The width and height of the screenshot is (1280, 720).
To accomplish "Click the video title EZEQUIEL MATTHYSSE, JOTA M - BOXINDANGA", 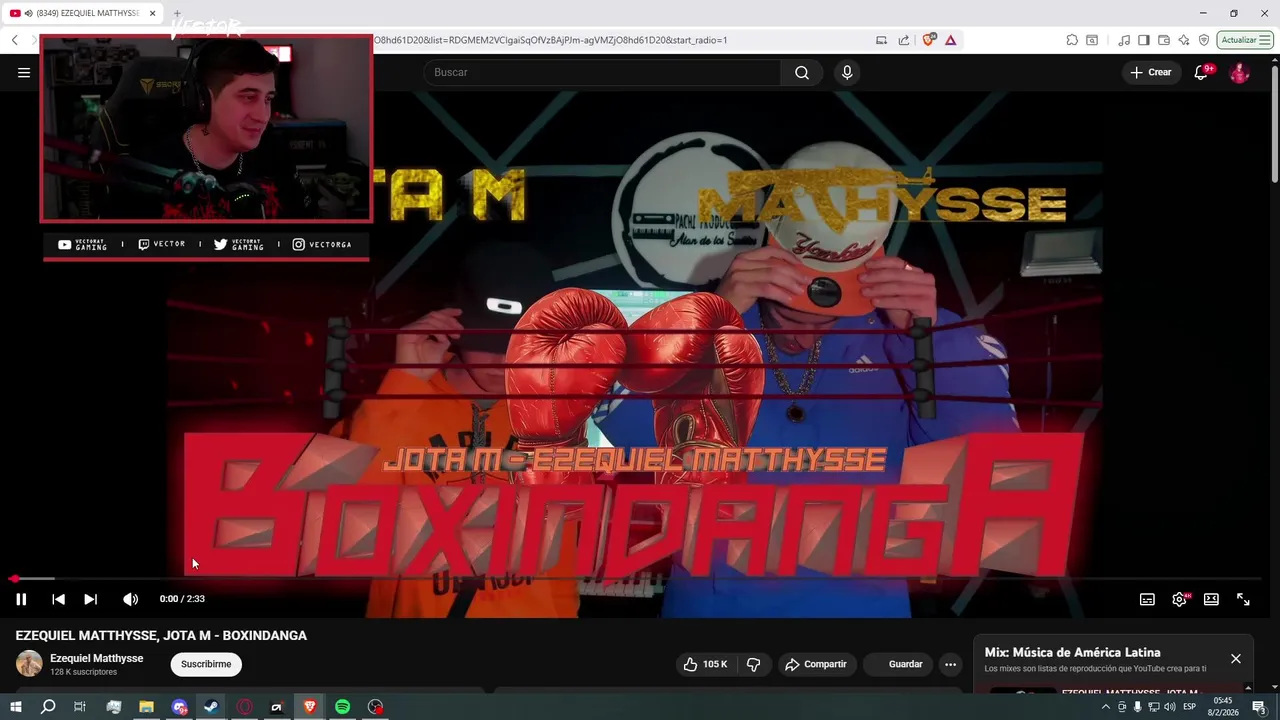I will tap(161, 636).
